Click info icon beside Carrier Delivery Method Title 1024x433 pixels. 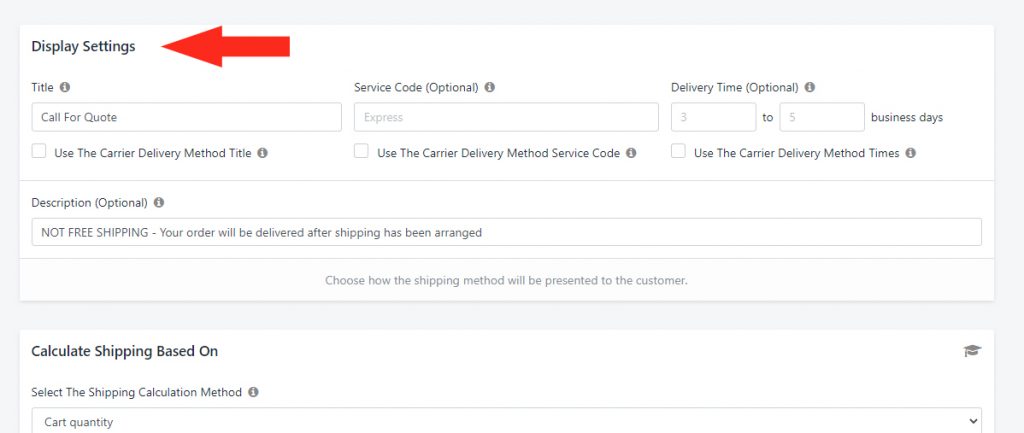click(x=263, y=153)
